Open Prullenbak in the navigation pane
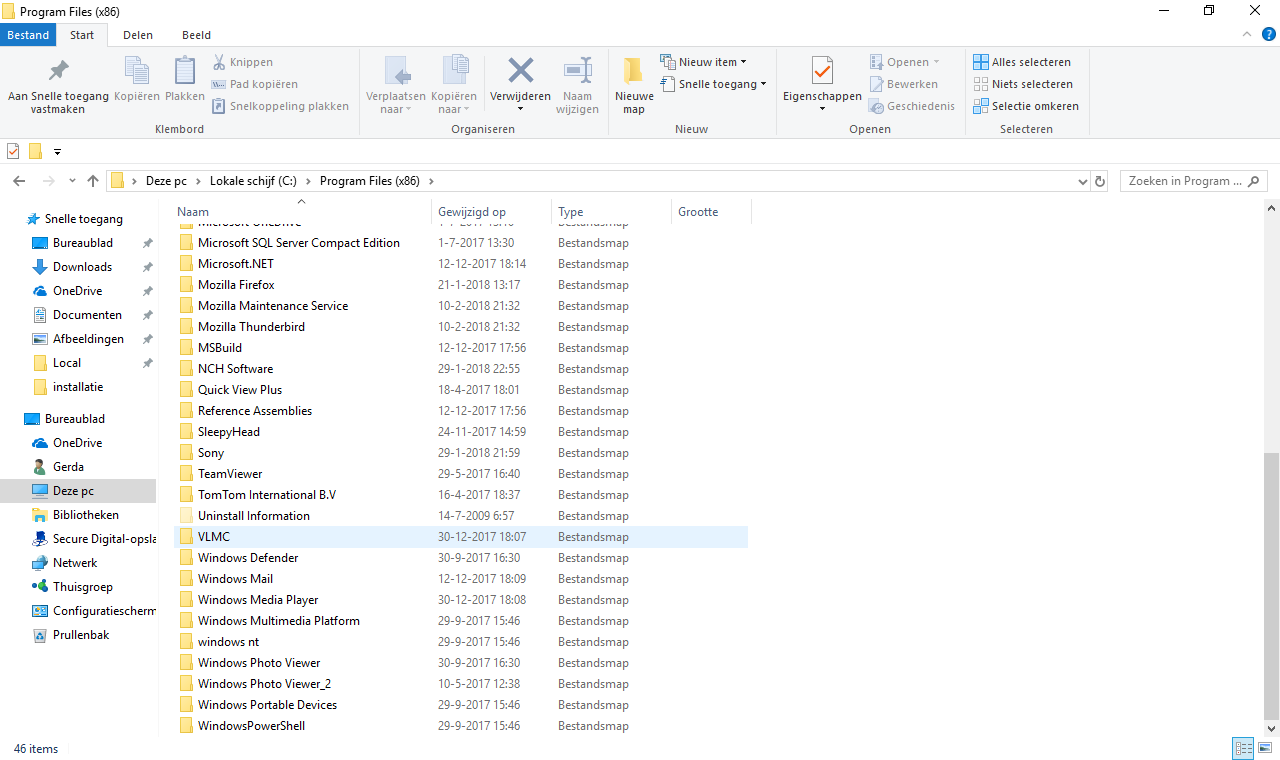The image size is (1280, 760). [81, 635]
